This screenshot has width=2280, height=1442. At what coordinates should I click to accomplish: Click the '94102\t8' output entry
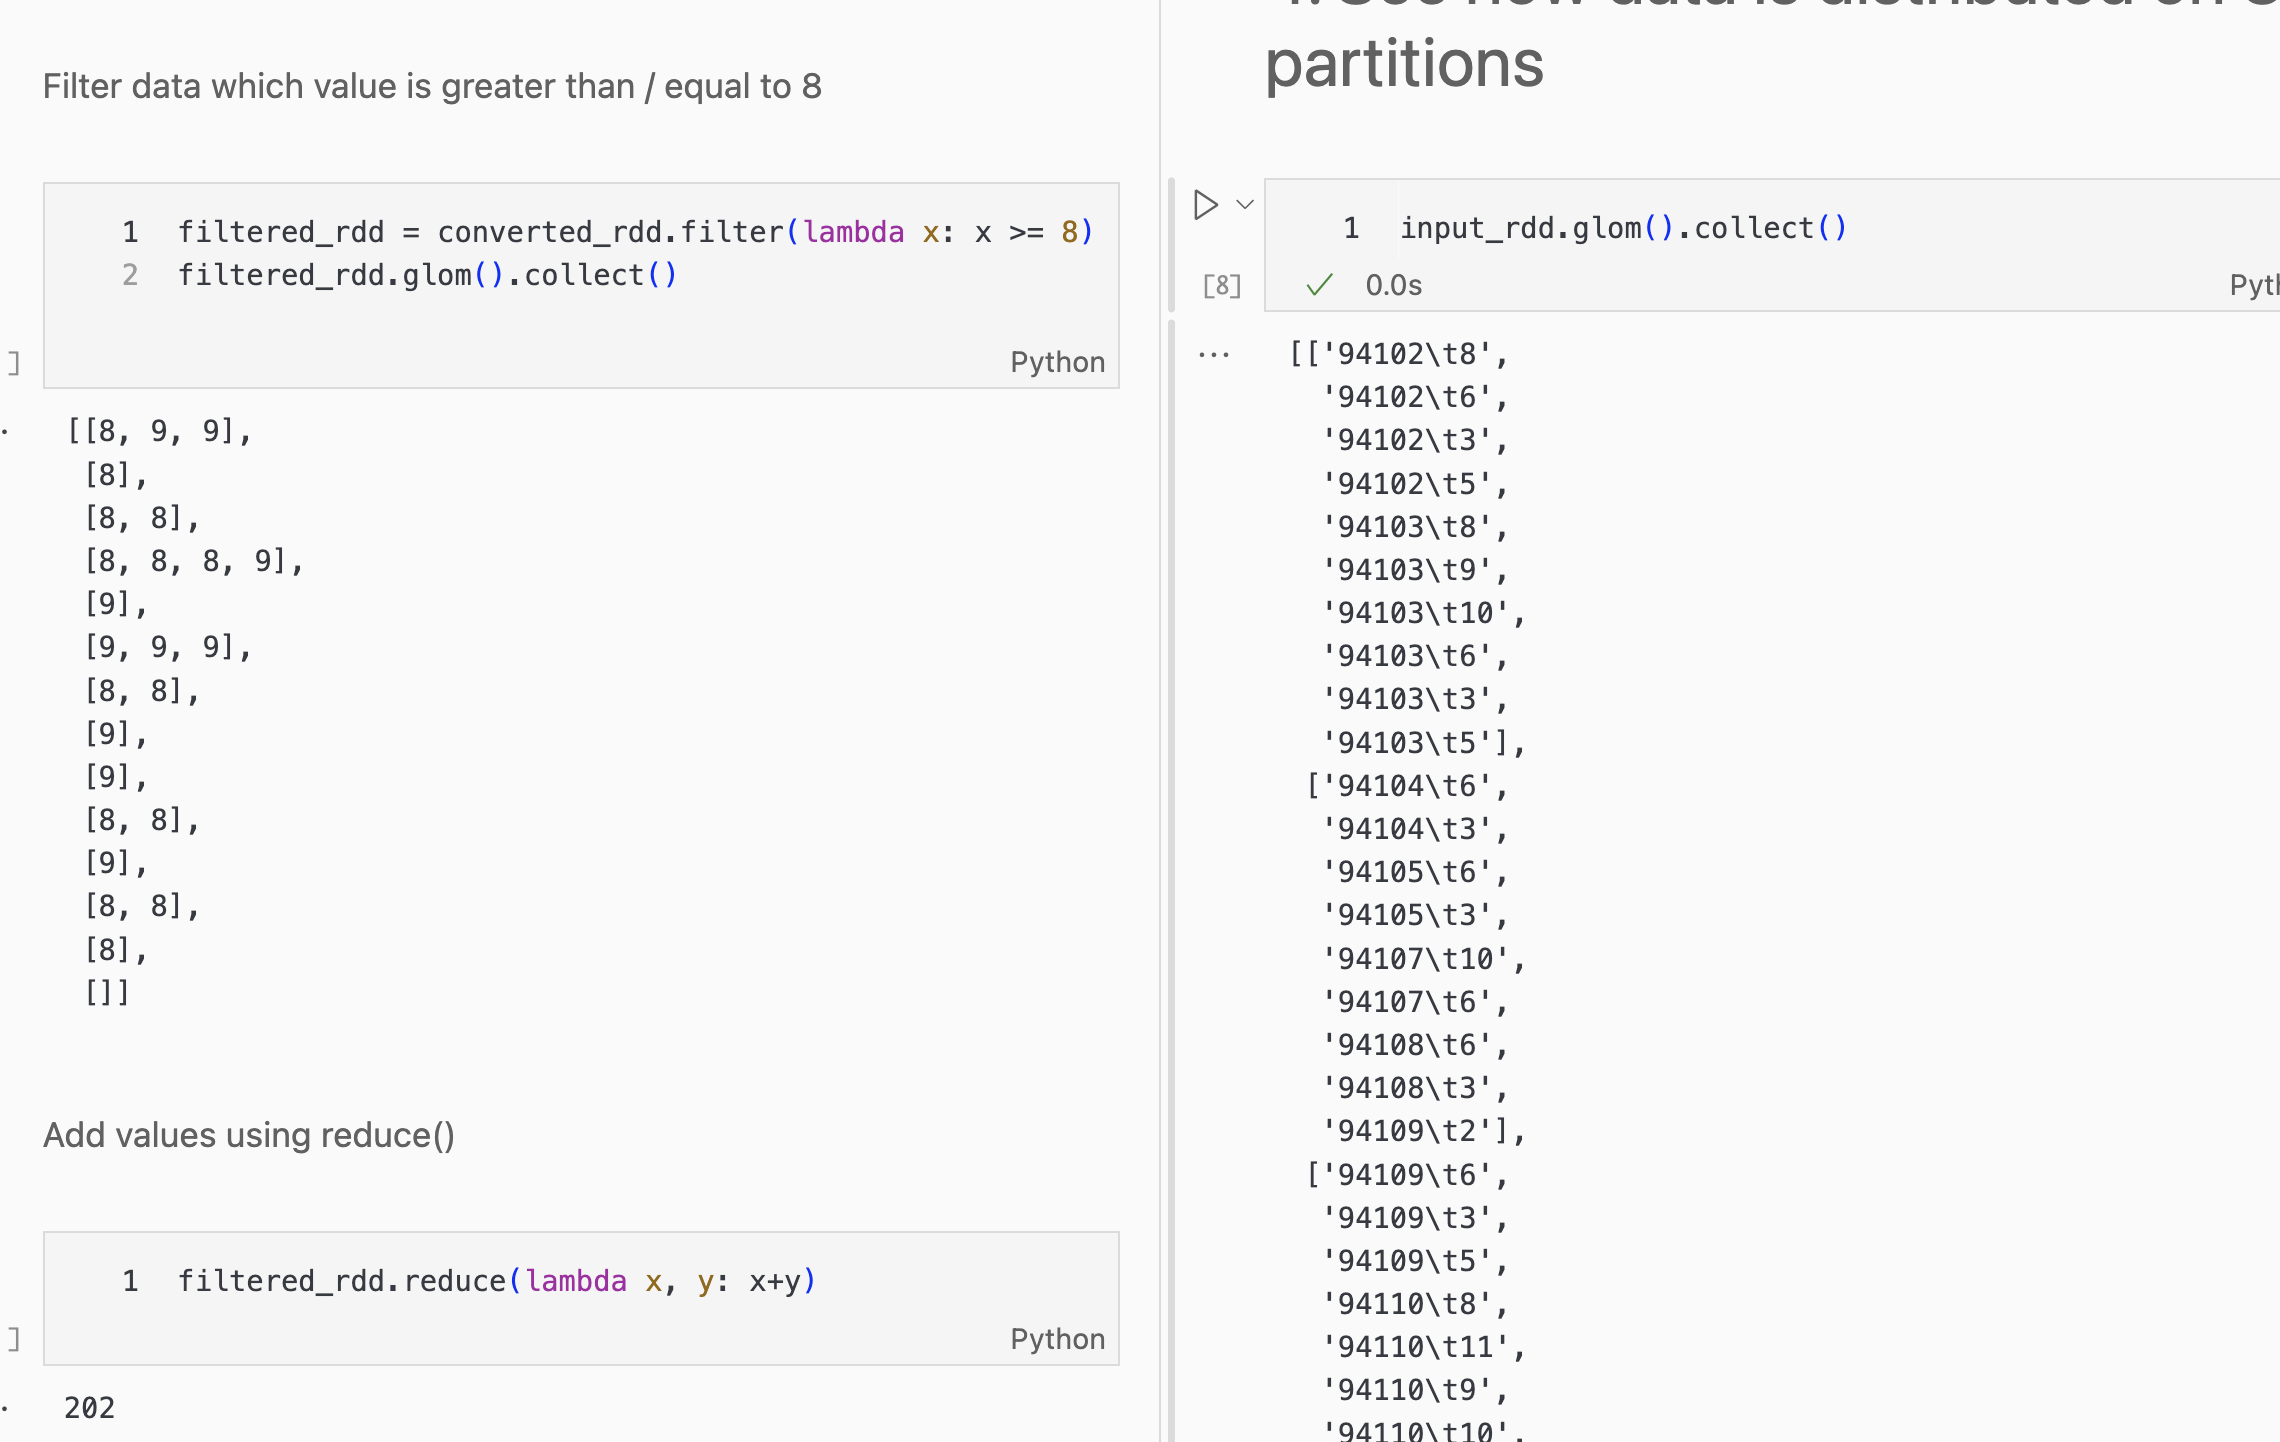[1408, 354]
